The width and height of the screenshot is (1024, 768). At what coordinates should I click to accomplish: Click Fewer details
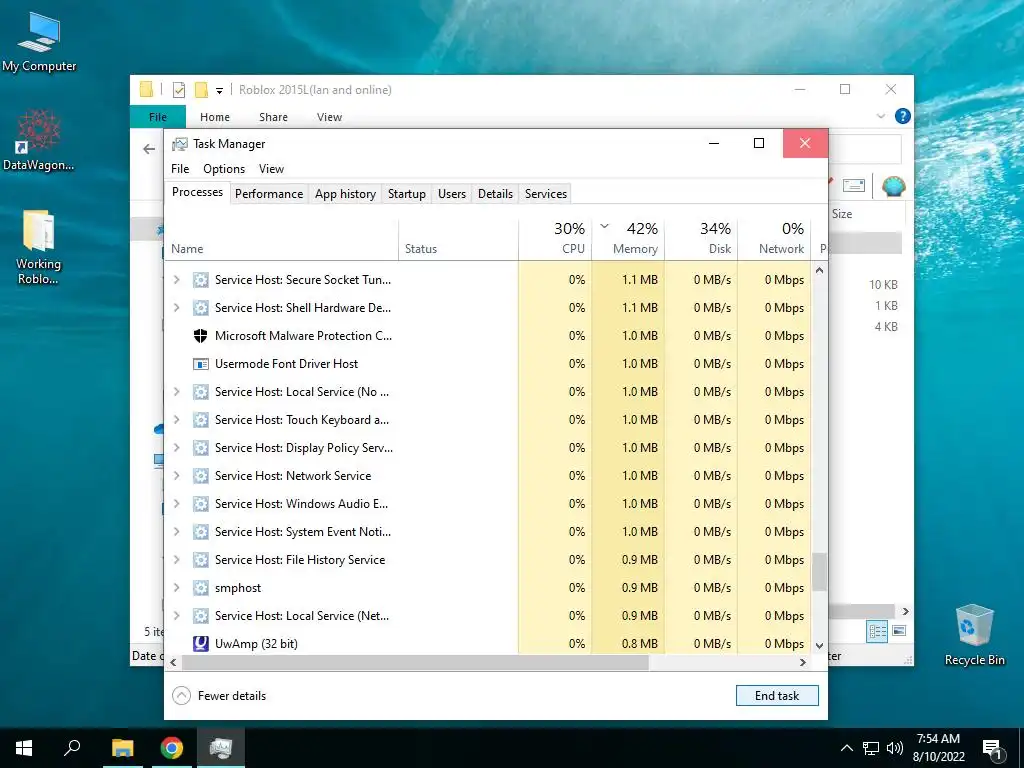(219, 696)
